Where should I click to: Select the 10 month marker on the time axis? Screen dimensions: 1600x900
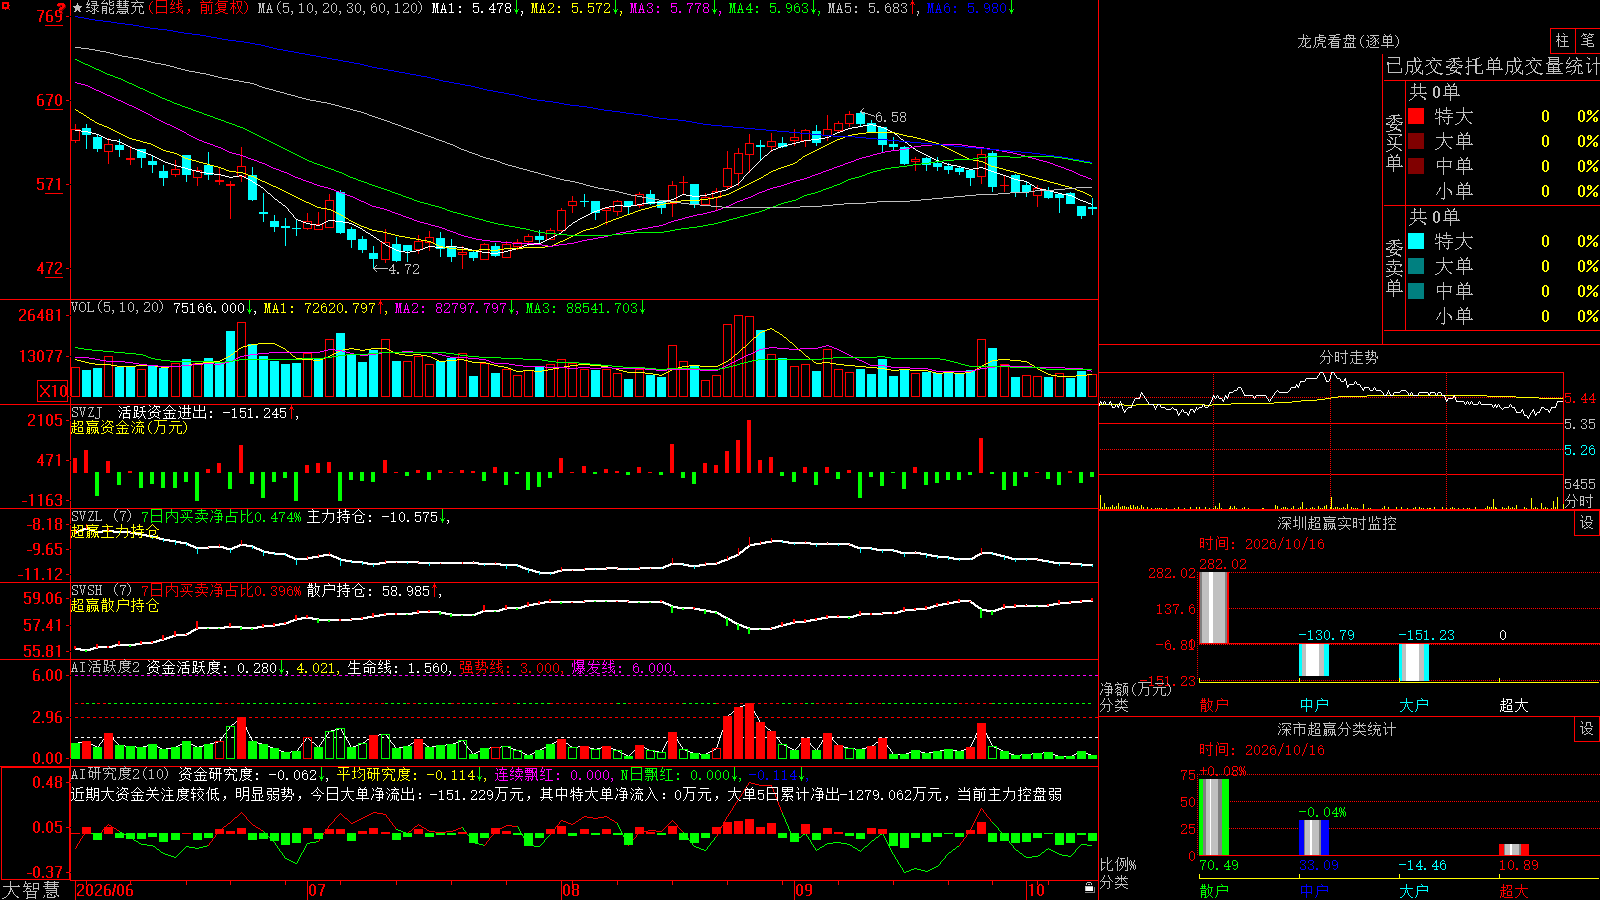click(x=1036, y=890)
